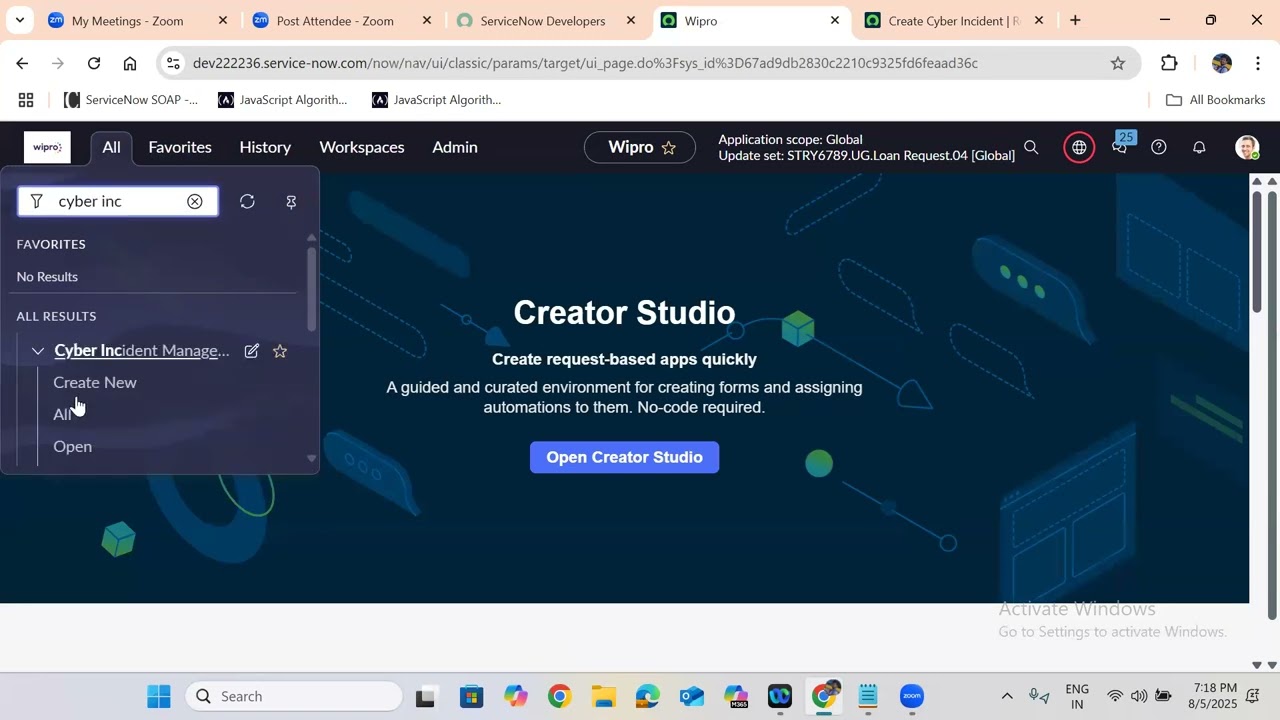Click the navigator panel scrollbar
The width and height of the screenshot is (1280, 720).
tap(311, 290)
